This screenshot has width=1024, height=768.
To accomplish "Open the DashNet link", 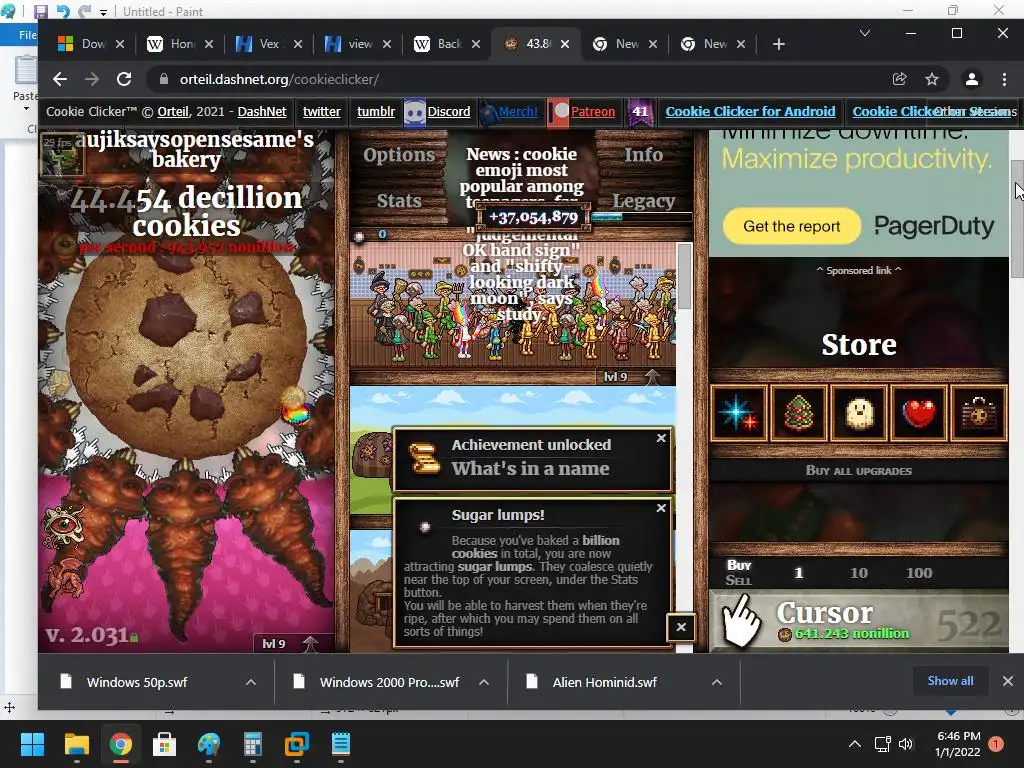I will [262, 112].
